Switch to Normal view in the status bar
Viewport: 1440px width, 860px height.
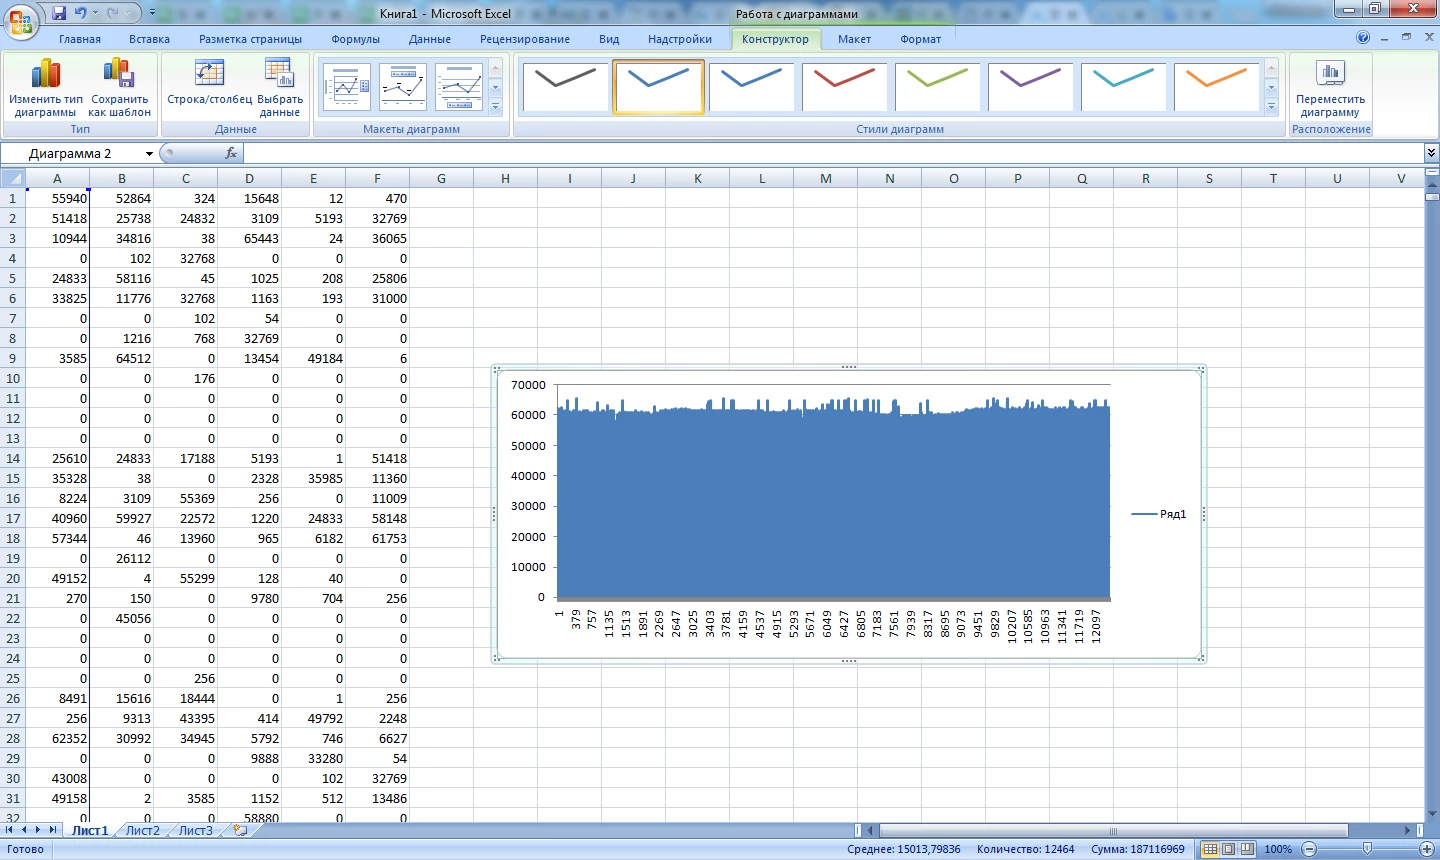coord(1210,849)
